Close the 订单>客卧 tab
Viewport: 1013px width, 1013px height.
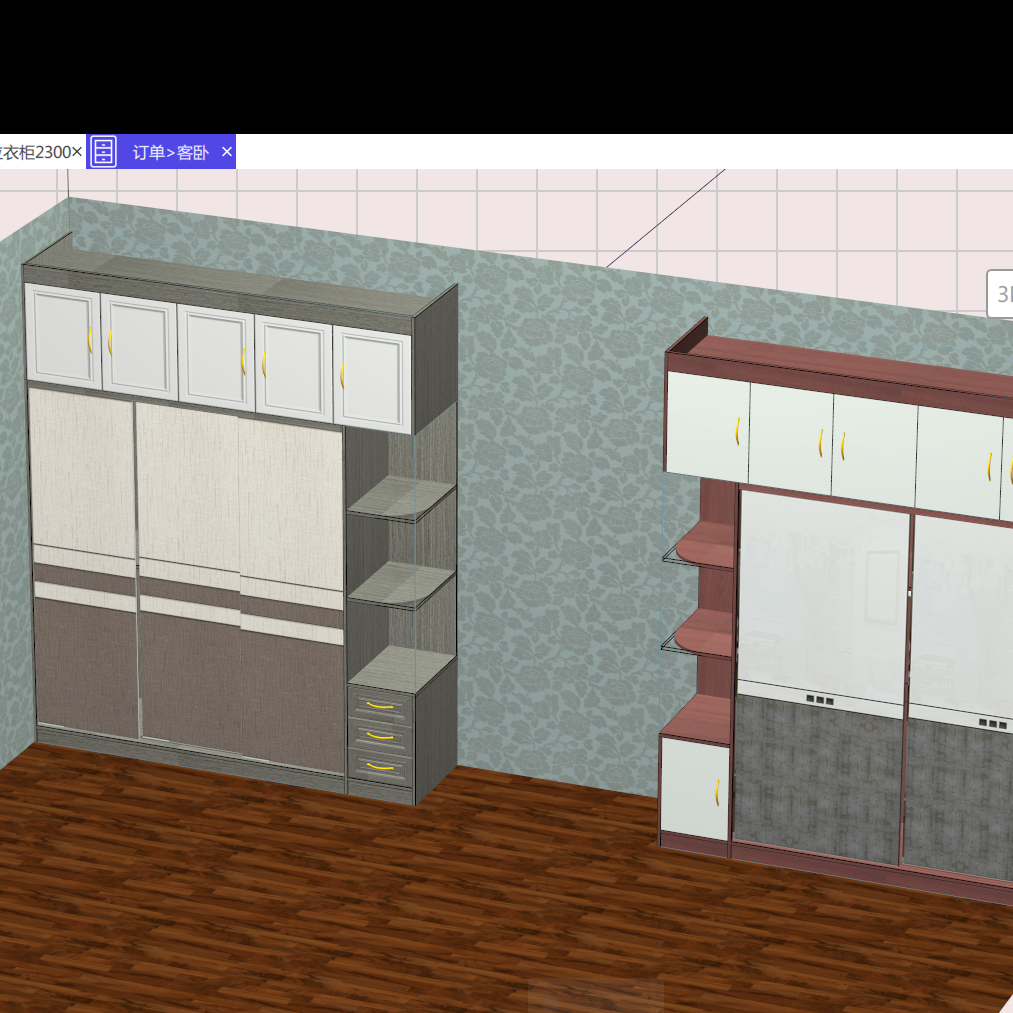pyautogui.click(x=226, y=152)
